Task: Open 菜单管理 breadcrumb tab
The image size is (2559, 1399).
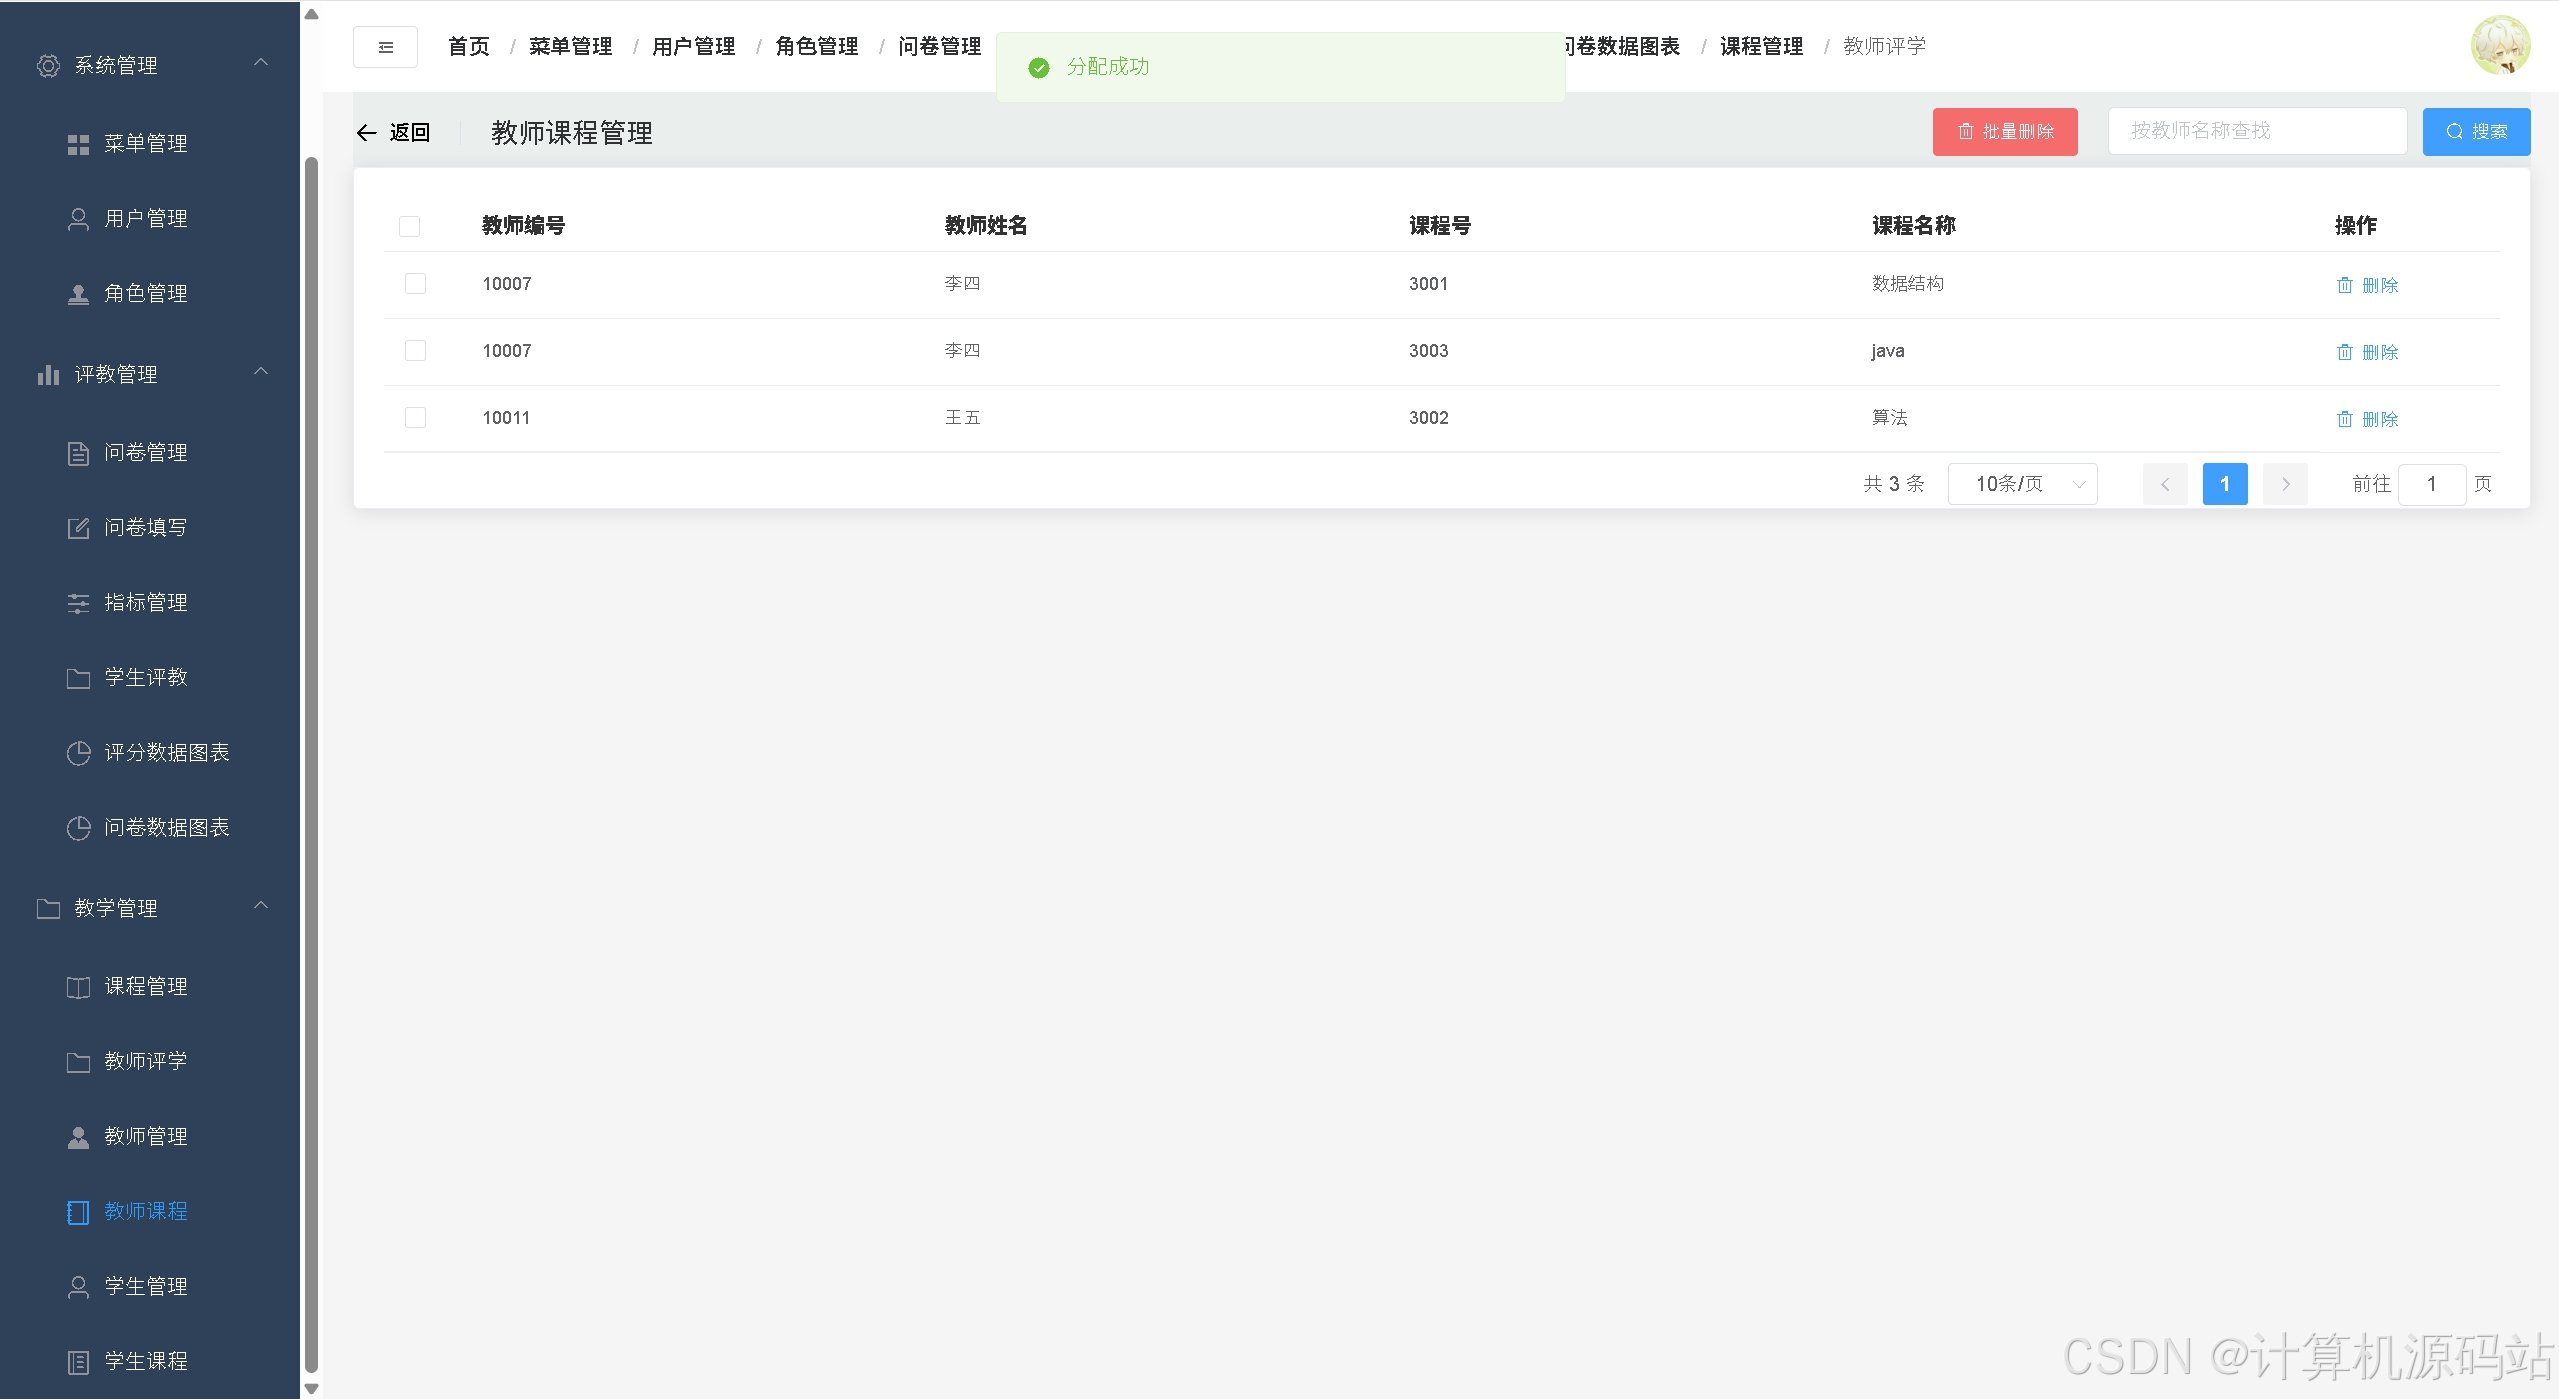Action: click(570, 47)
